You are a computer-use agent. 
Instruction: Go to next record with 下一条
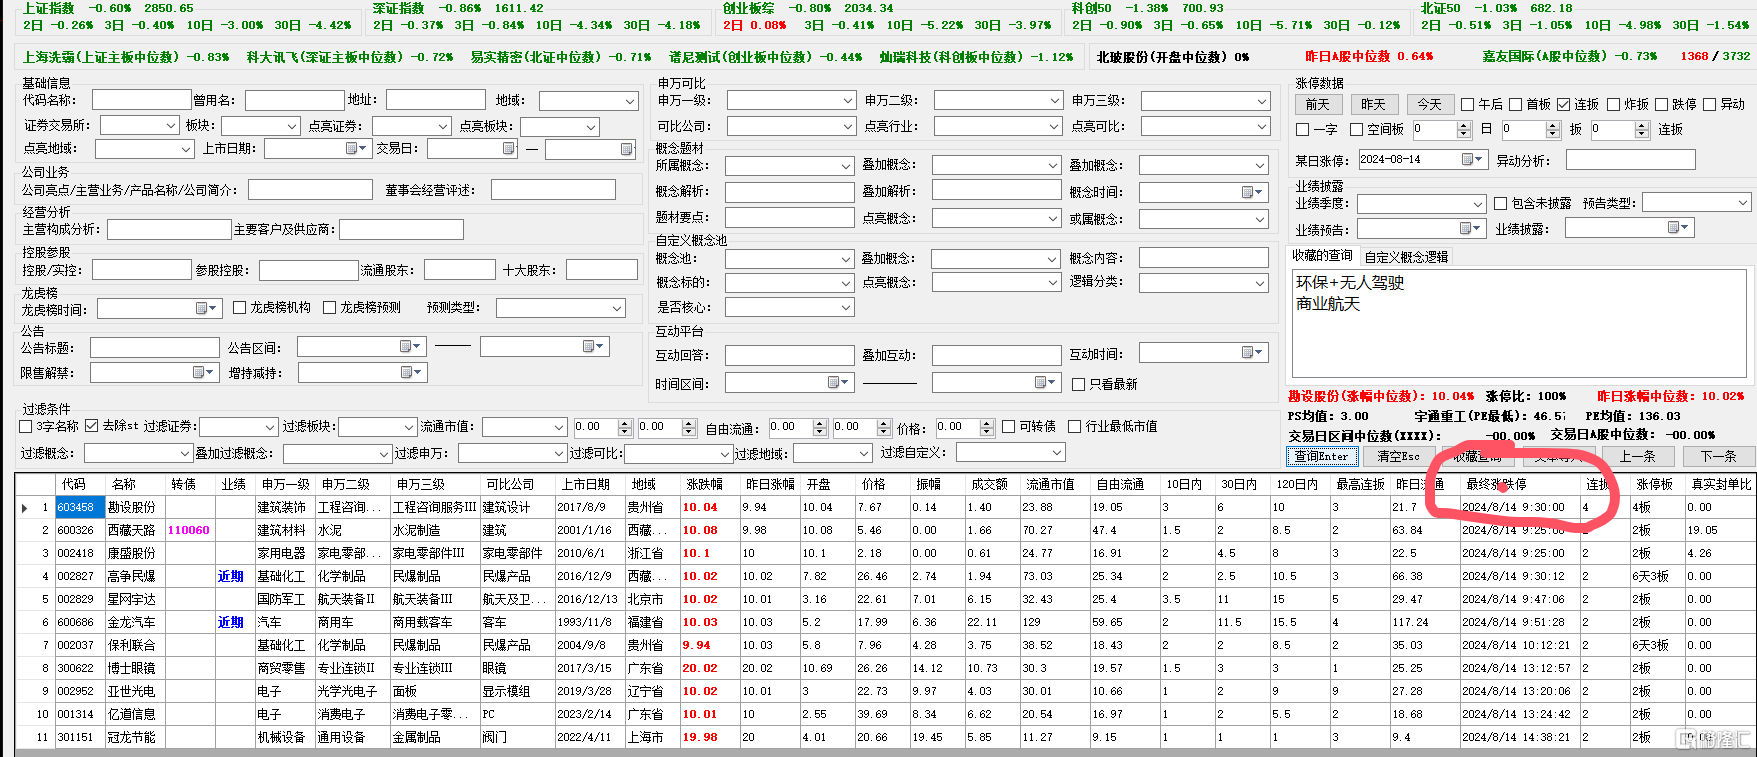1718,456
